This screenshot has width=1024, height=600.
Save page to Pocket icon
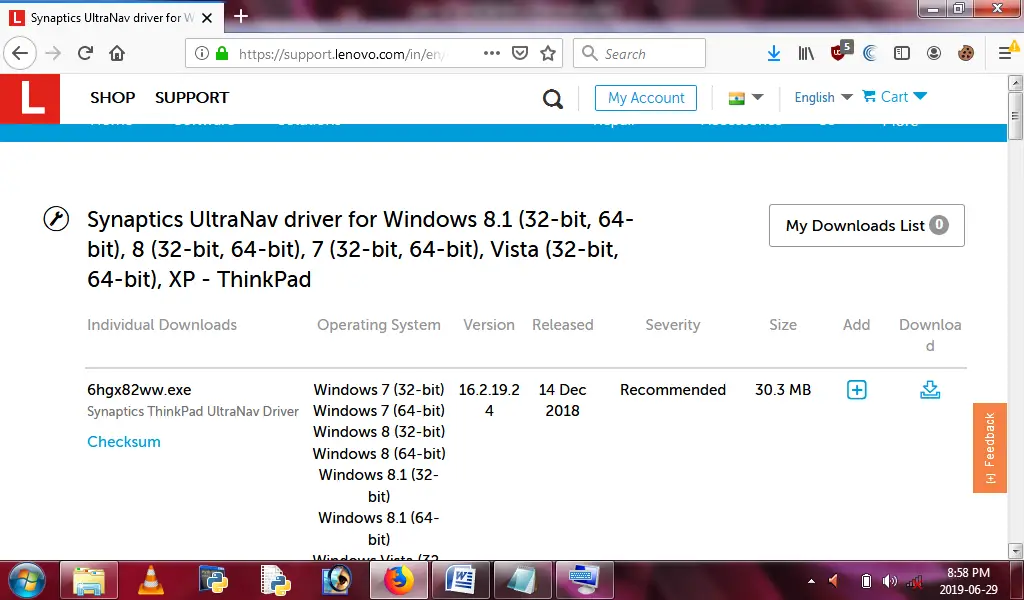click(x=520, y=54)
